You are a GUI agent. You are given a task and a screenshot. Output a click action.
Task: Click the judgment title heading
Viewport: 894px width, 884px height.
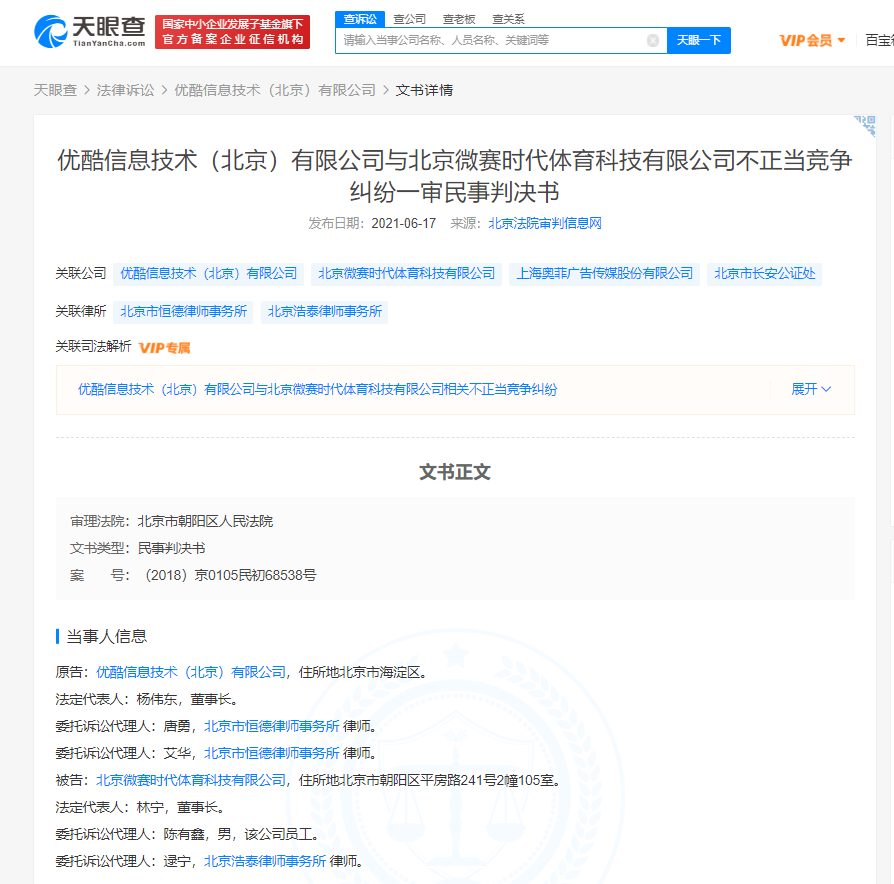pos(454,176)
